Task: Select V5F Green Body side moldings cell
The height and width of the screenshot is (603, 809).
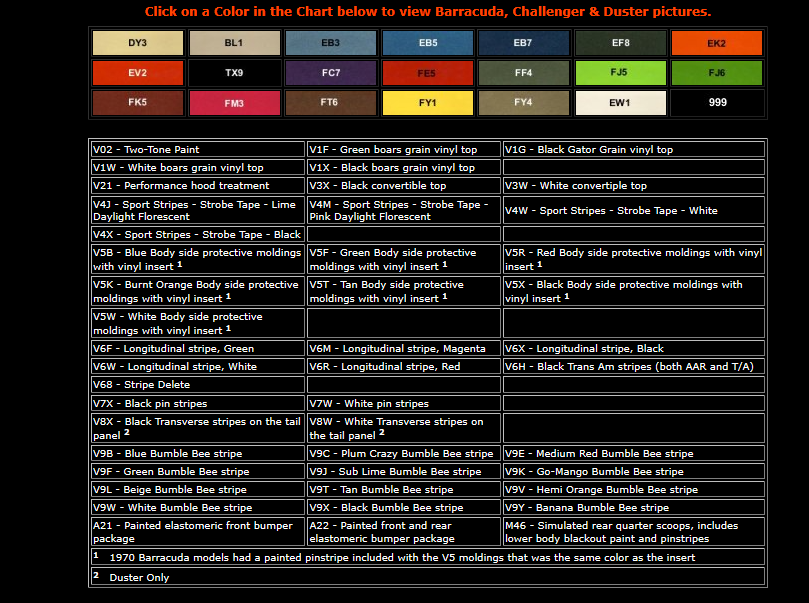Action: tap(403, 259)
